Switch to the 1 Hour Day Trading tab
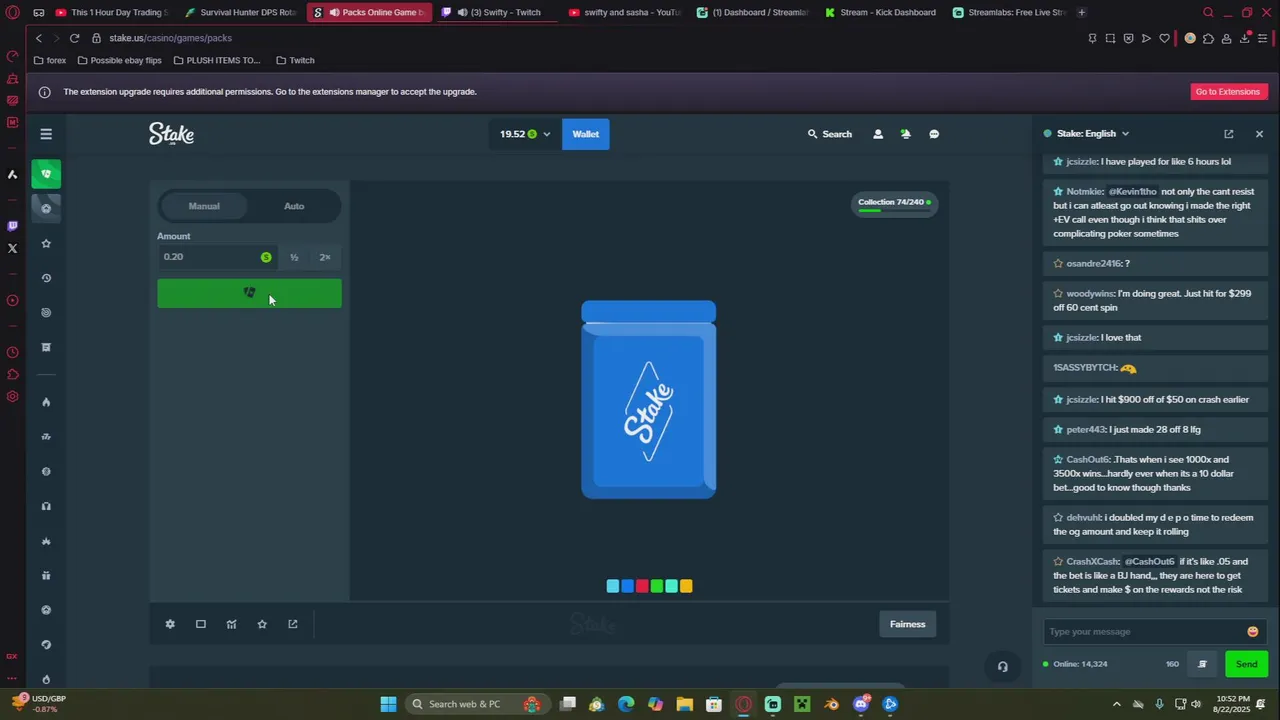1280x720 pixels. [x=113, y=13]
